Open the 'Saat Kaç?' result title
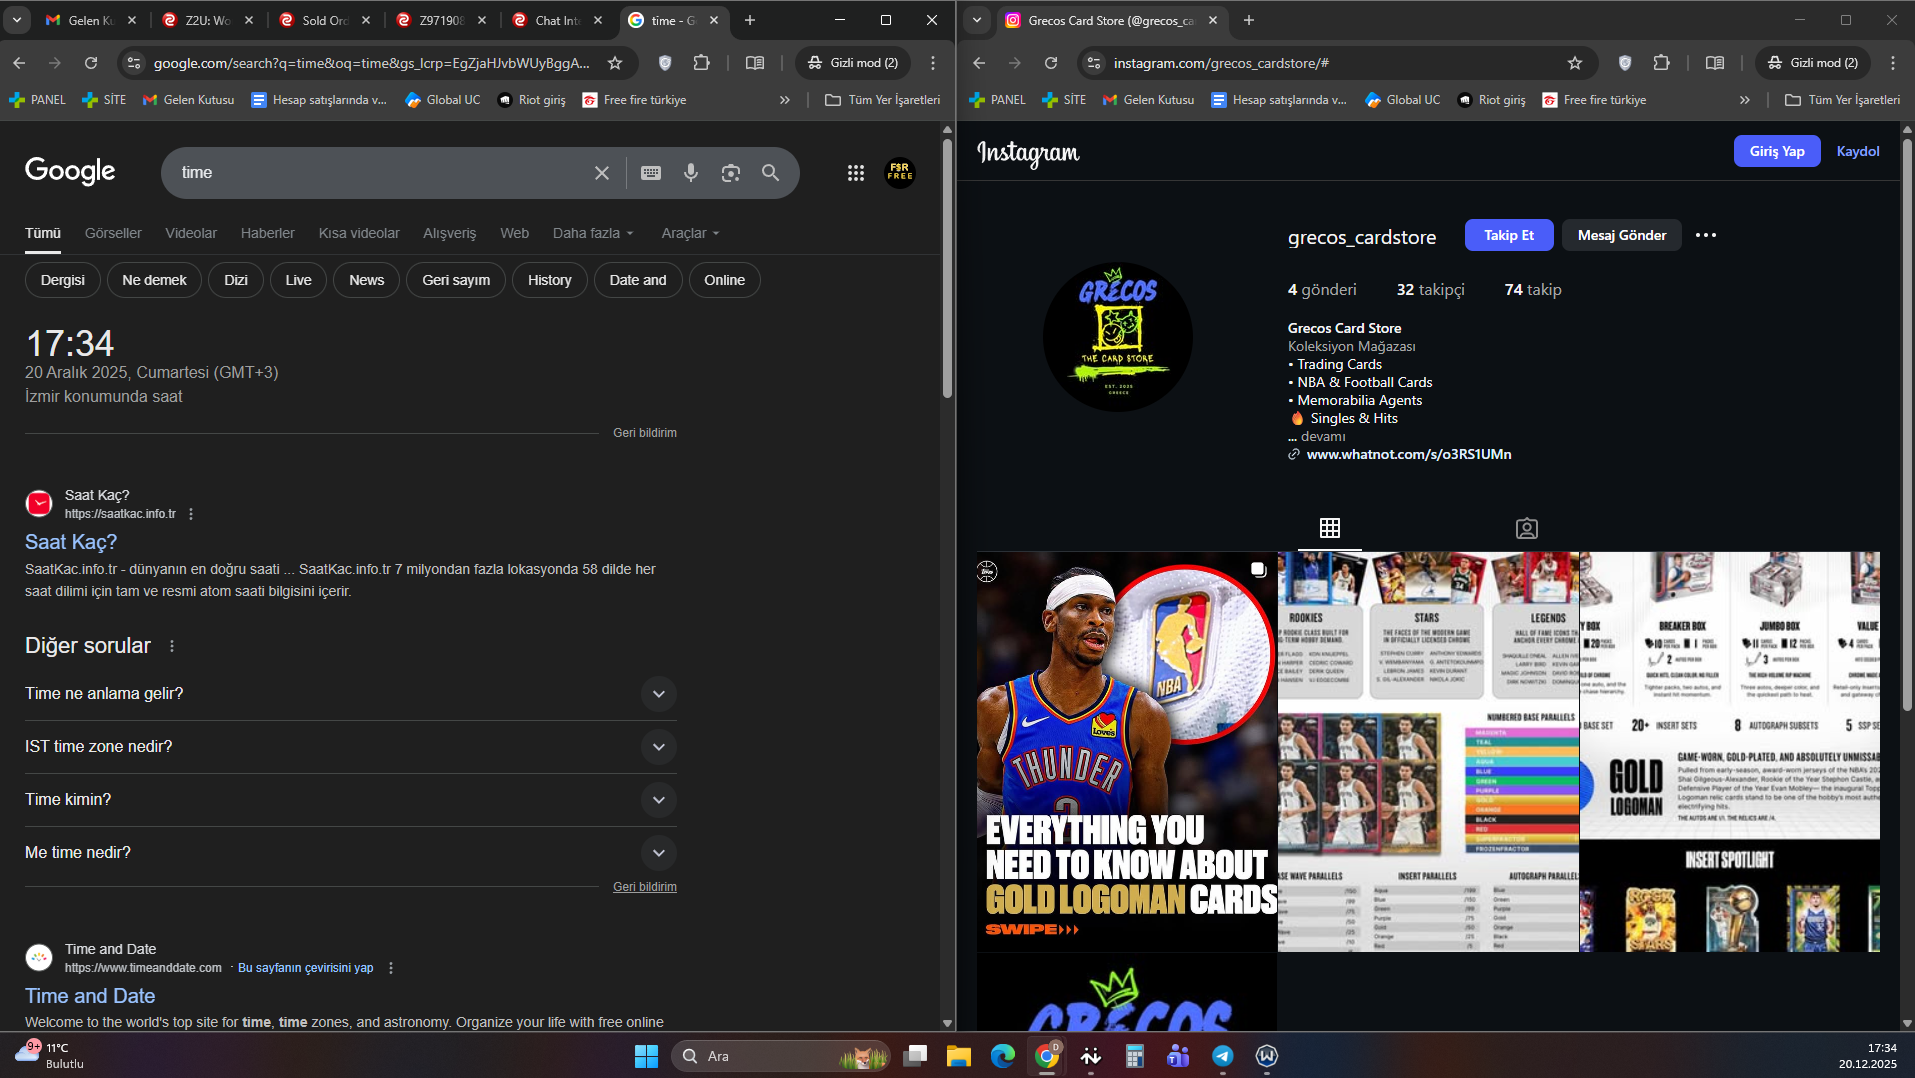The image size is (1915, 1078). coord(71,542)
